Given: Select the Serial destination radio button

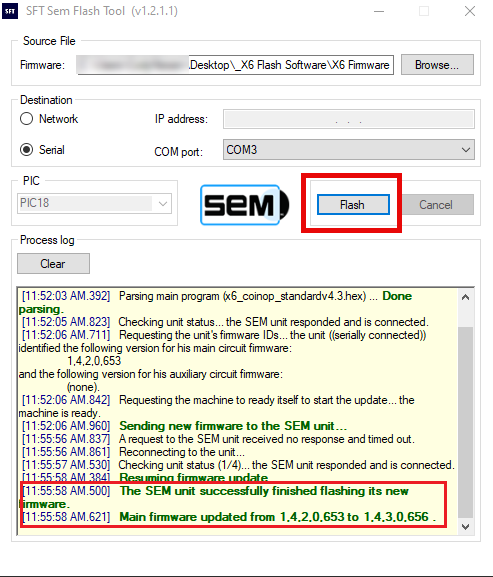Looking at the screenshot, I should 26,150.
